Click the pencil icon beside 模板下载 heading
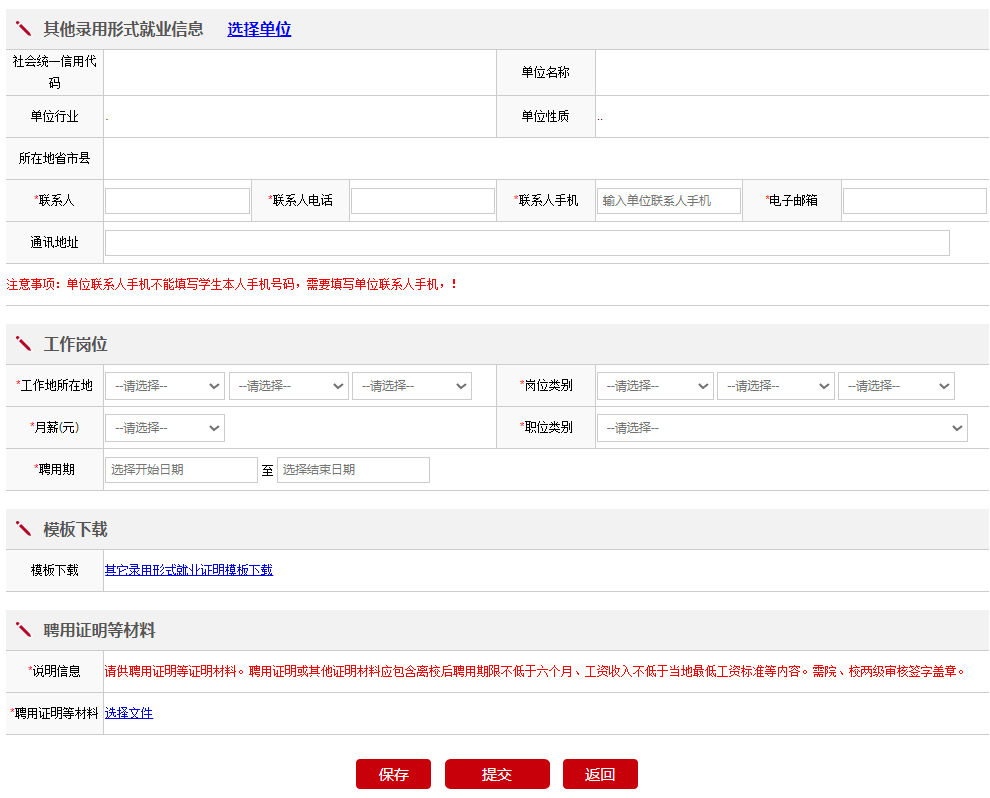This screenshot has height=798, width=990. tap(24, 529)
